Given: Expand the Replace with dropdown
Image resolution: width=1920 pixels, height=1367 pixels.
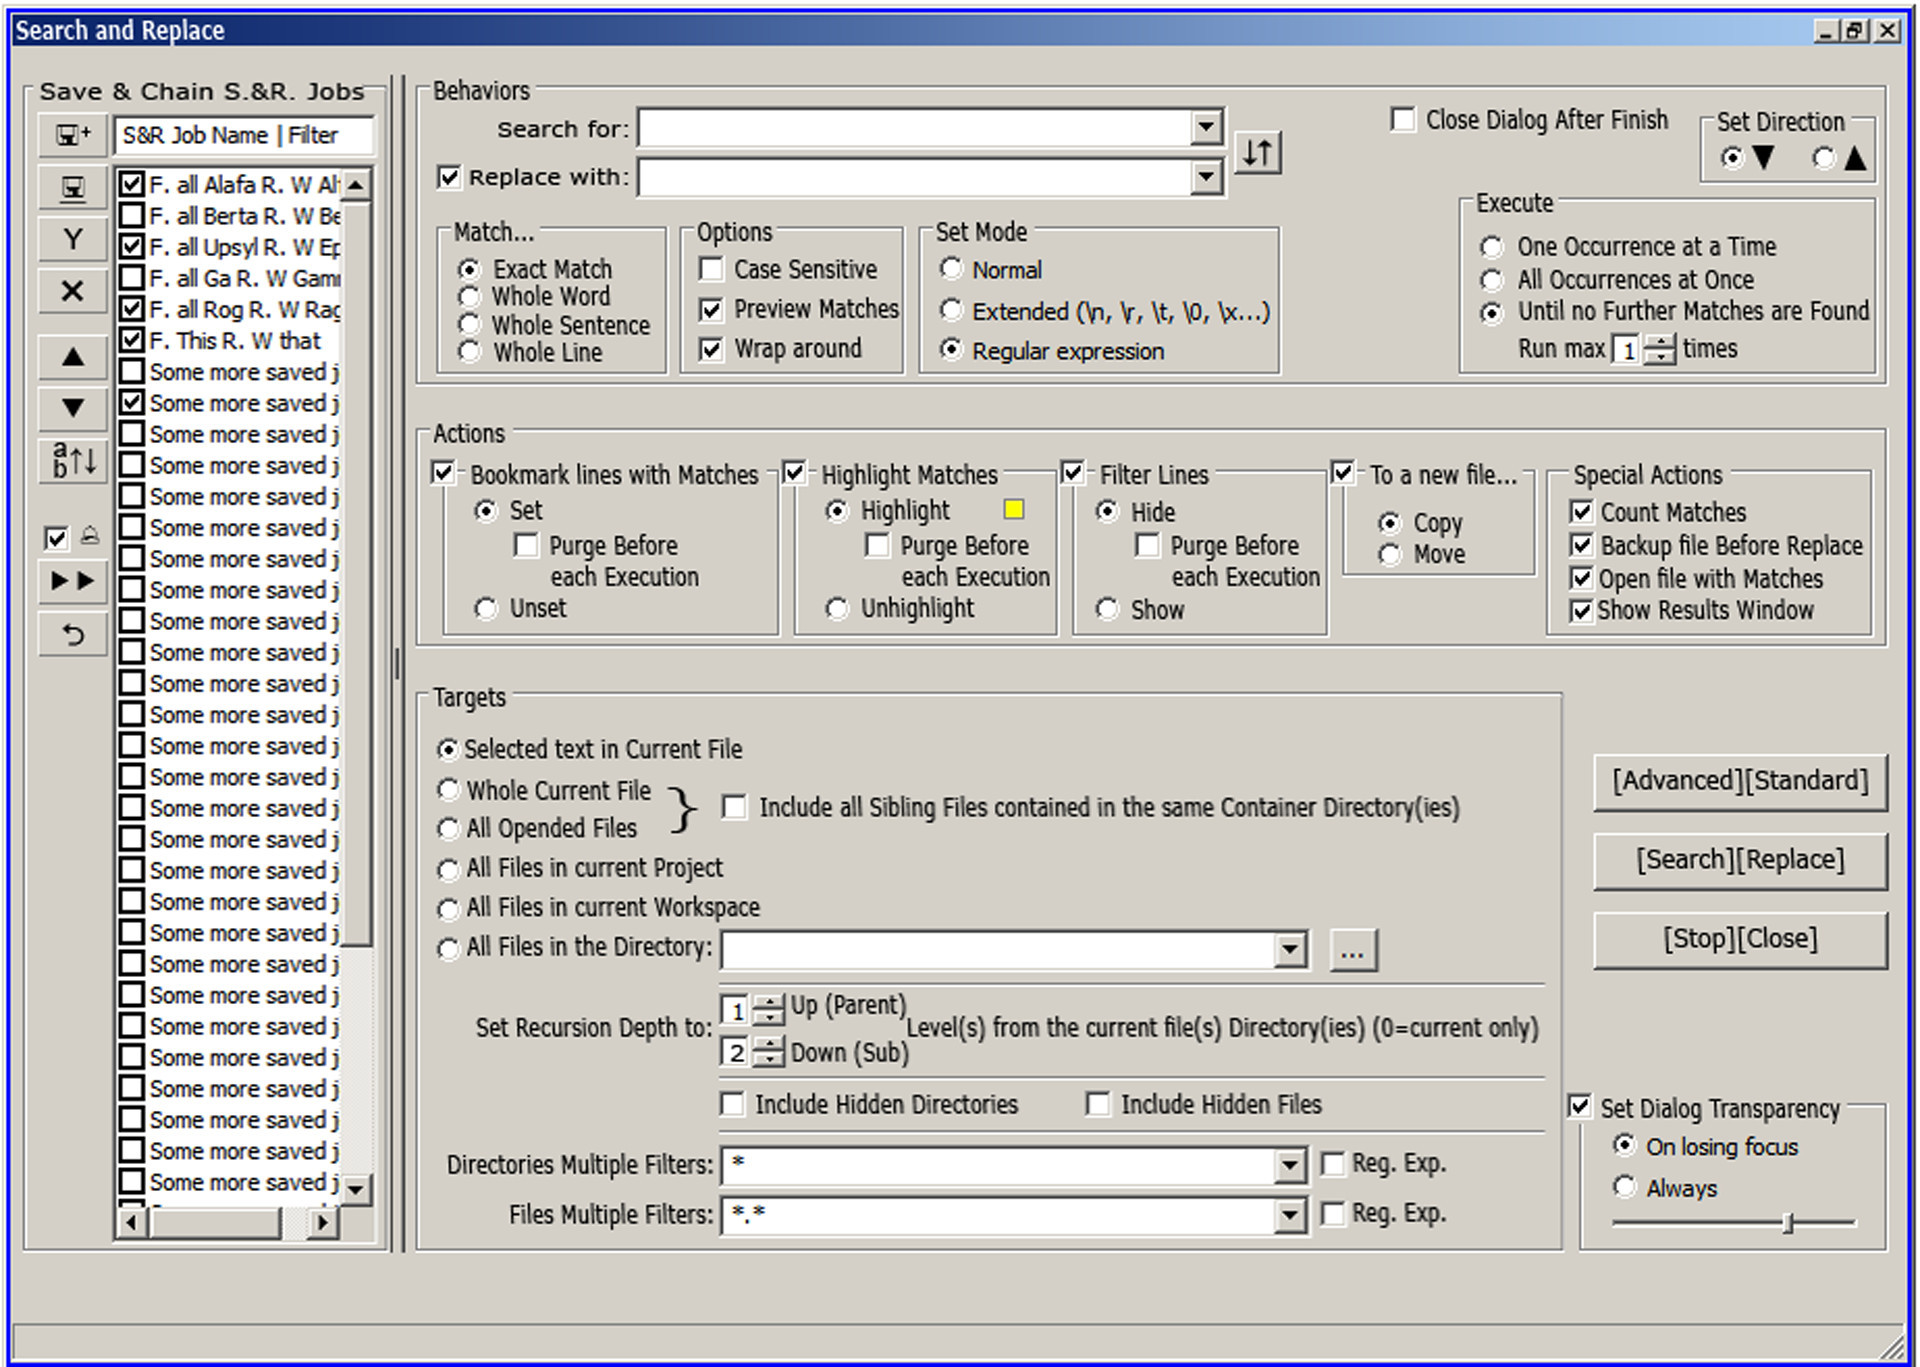Looking at the screenshot, I should [x=1207, y=178].
